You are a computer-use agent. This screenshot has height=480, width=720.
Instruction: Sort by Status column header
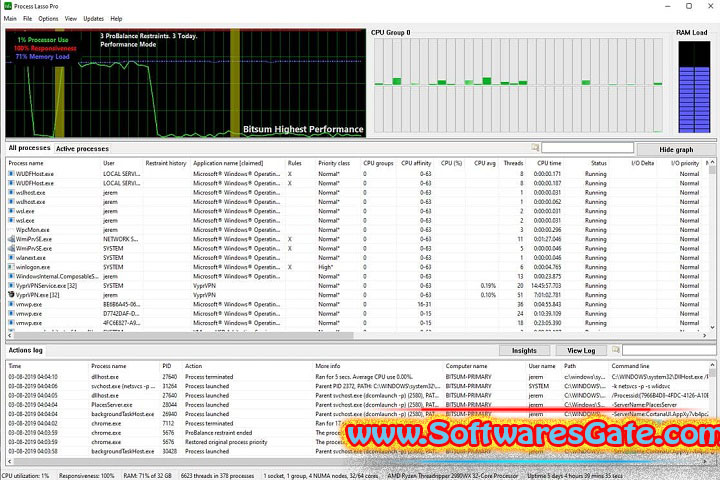coord(598,163)
